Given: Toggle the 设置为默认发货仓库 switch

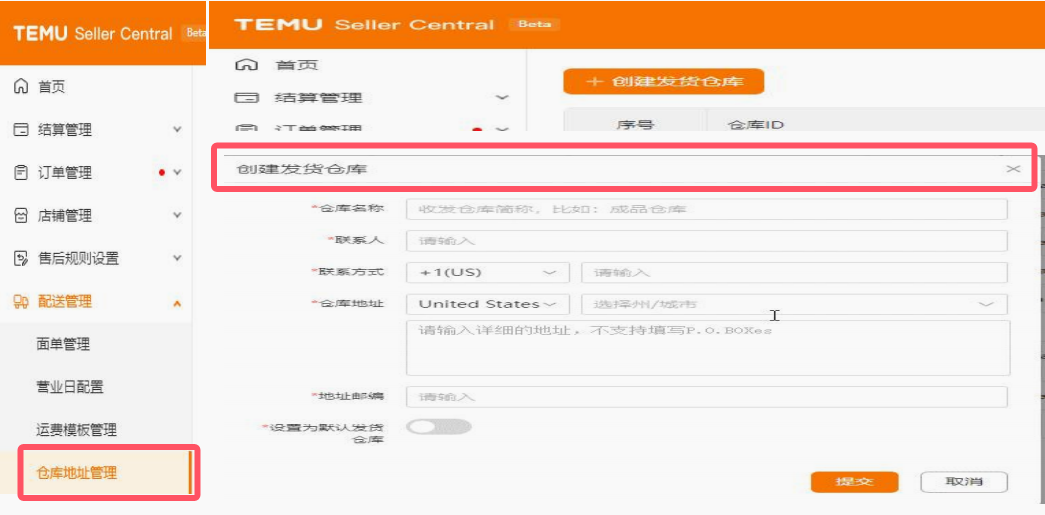Looking at the screenshot, I should (x=439, y=426).
